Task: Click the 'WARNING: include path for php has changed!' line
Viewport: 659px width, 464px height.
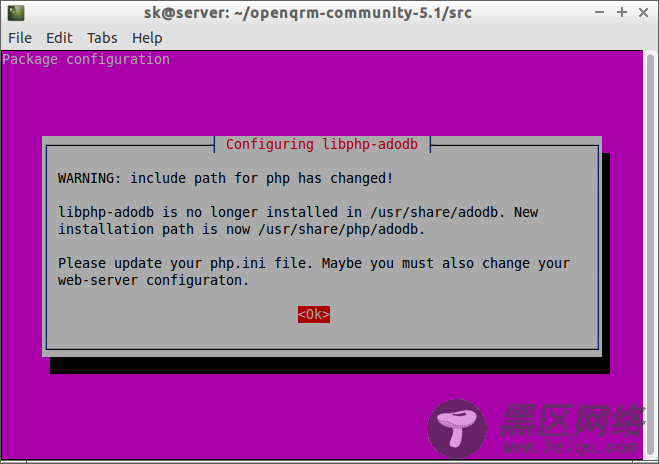Action: coord(225,178)
